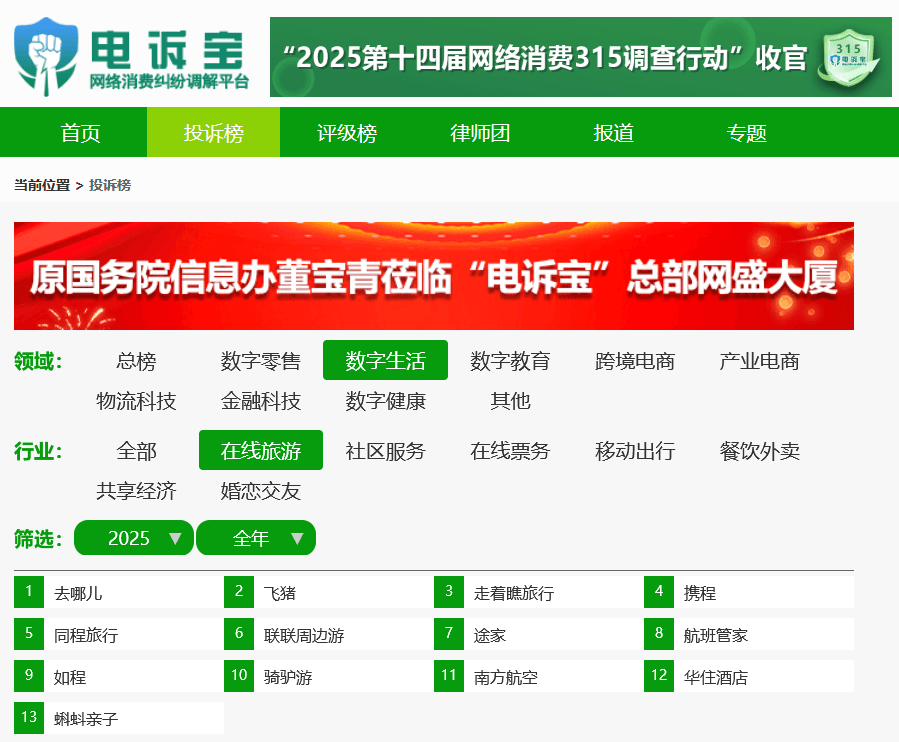The height and width of the screenshot is (742, 899).
Task: Click the green rank 1 badge
Action: point(29,592)
